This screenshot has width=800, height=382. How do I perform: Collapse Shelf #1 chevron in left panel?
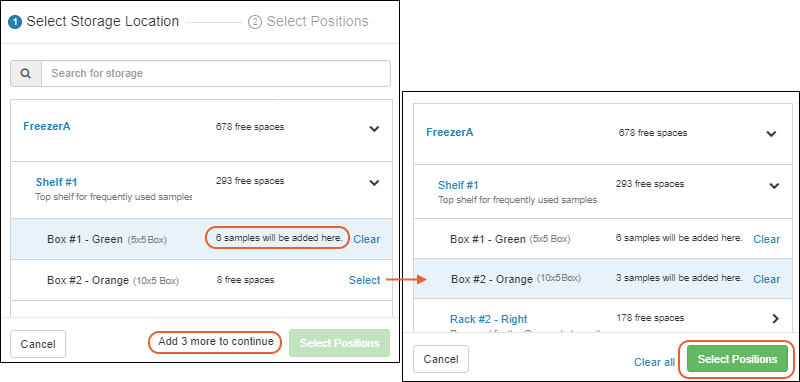[x=374, y=183]
